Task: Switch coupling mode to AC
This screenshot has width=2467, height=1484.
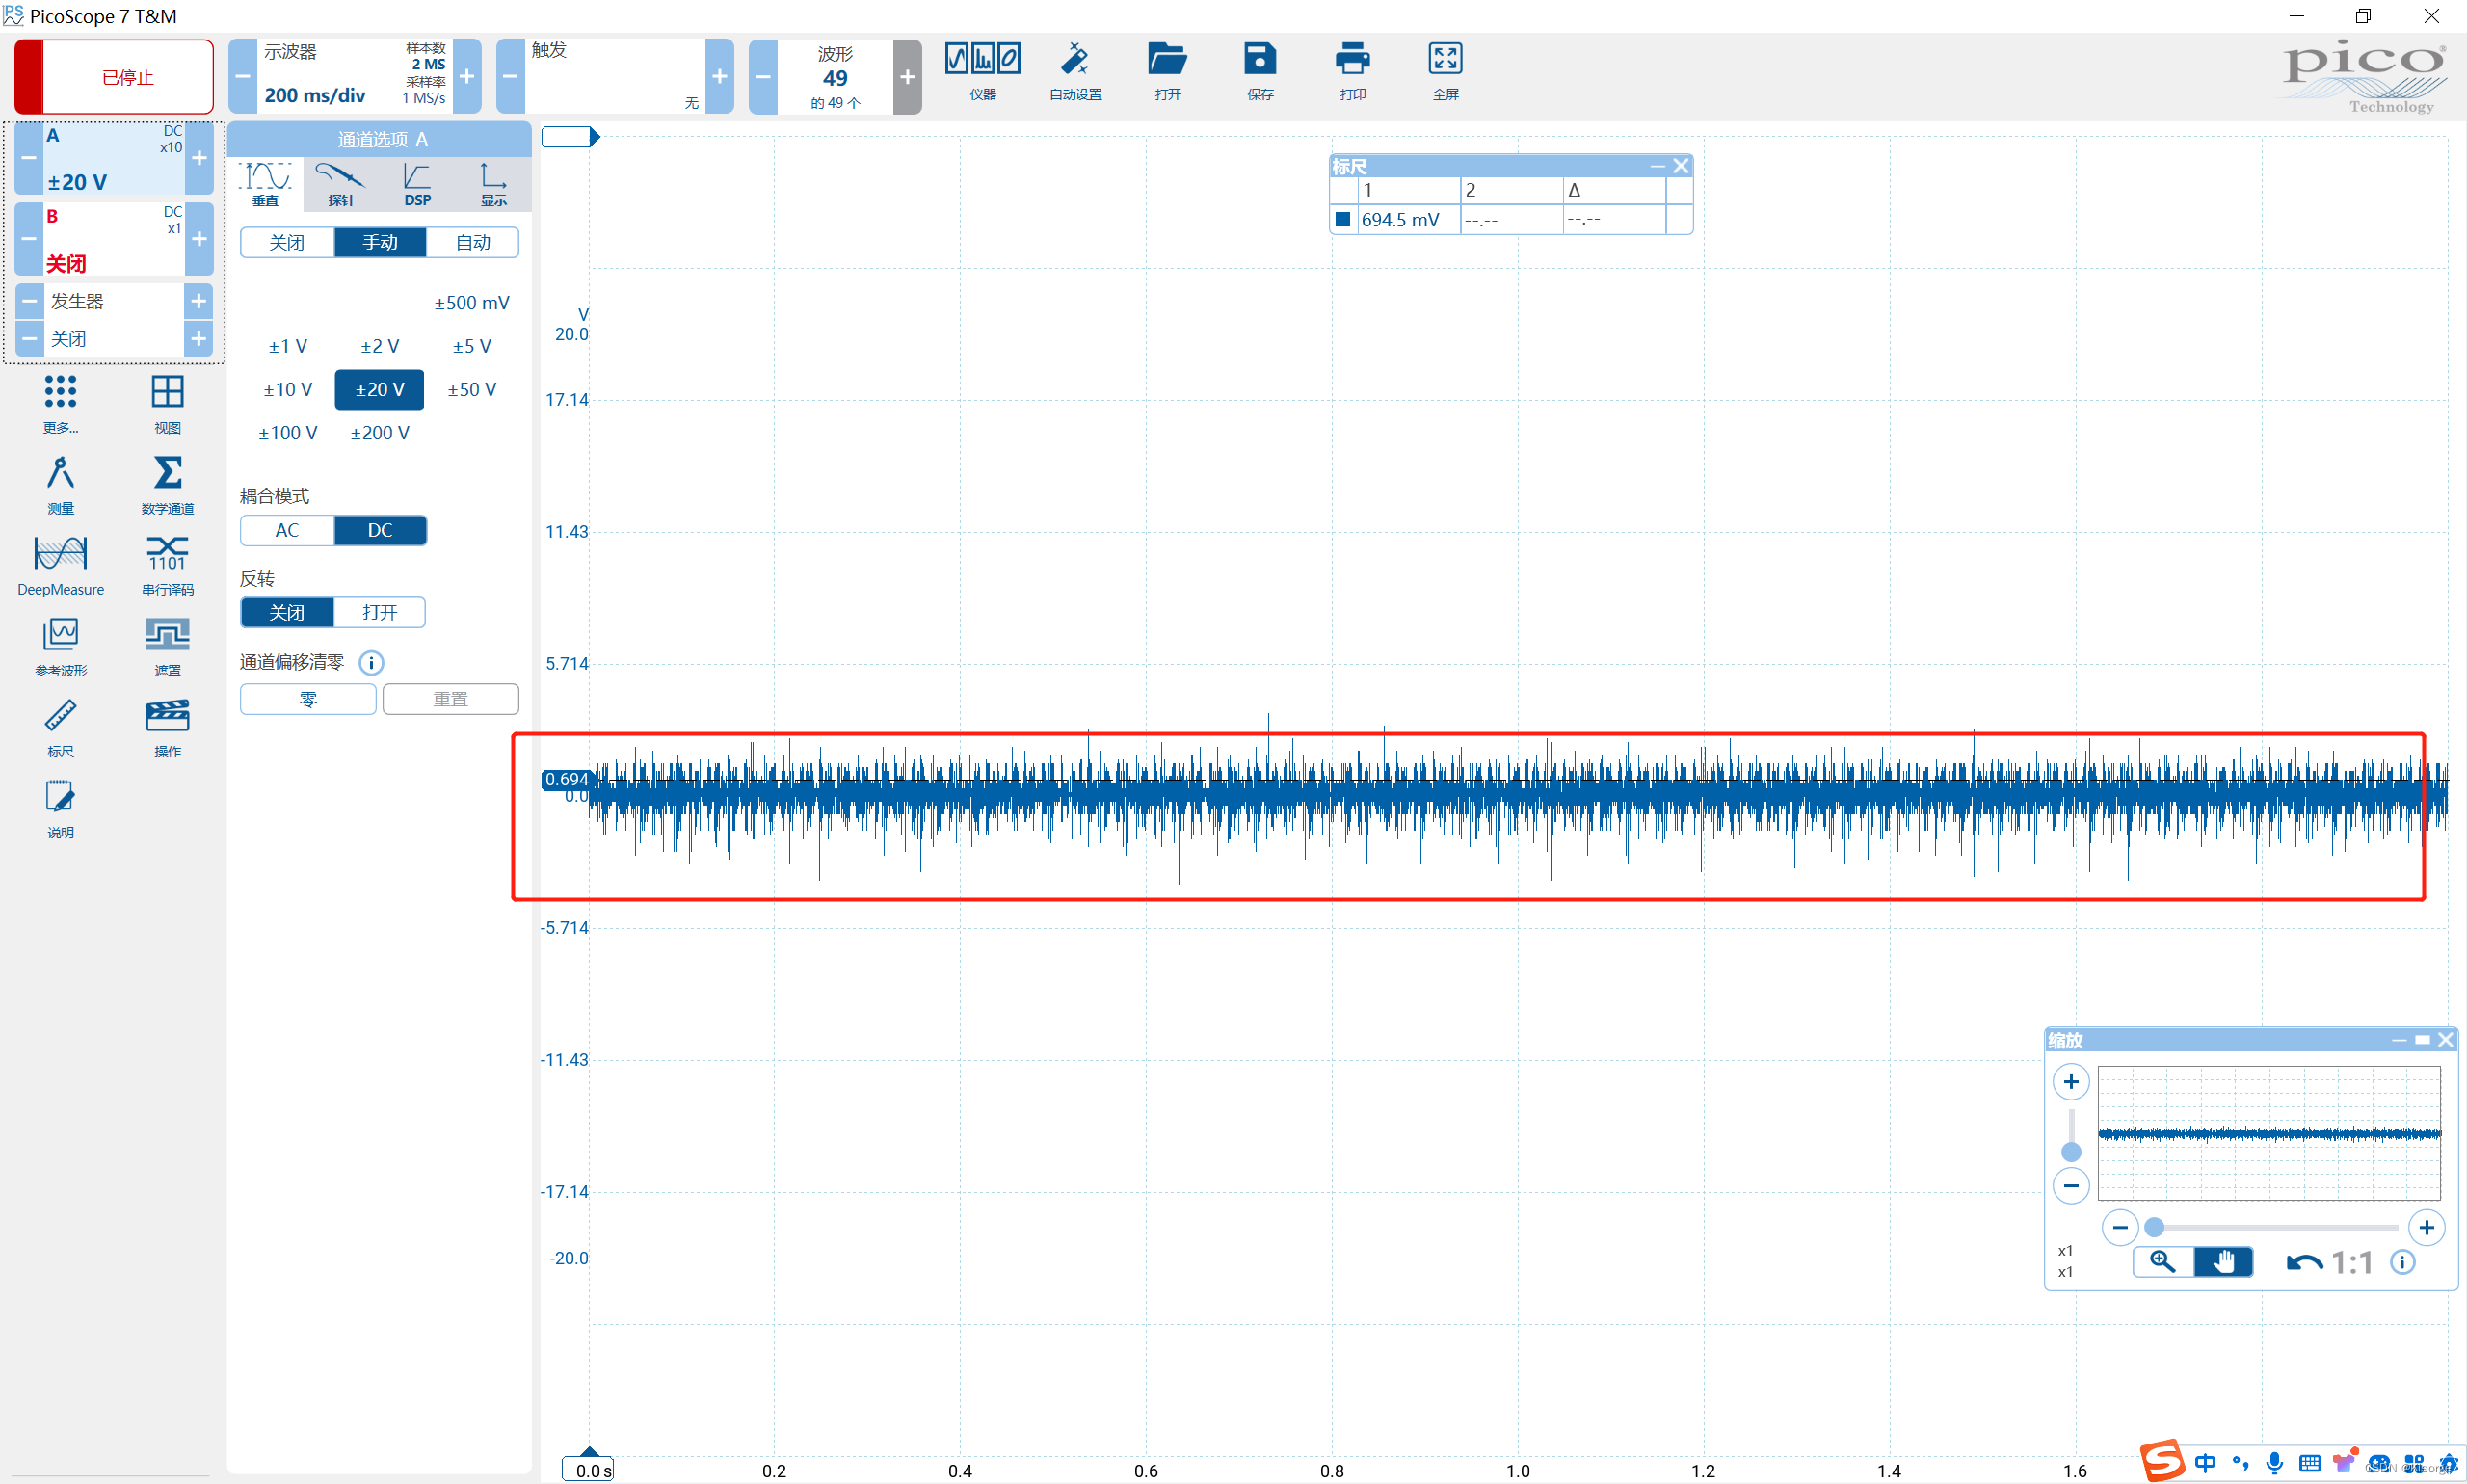Action: 287,530
